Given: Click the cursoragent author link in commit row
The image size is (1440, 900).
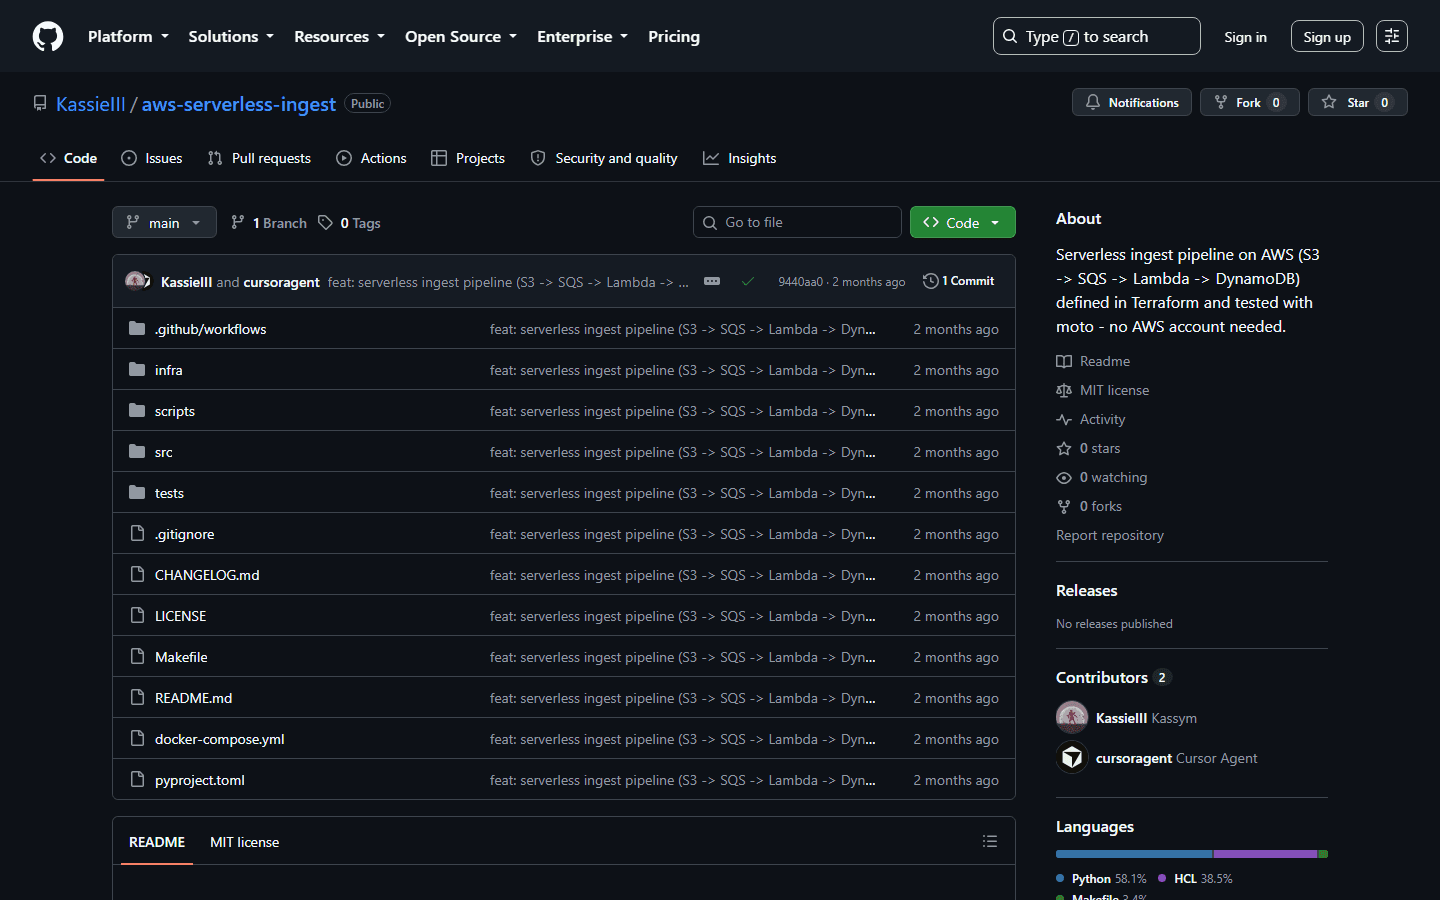Looking at the screenshot, I should (282, 282).
